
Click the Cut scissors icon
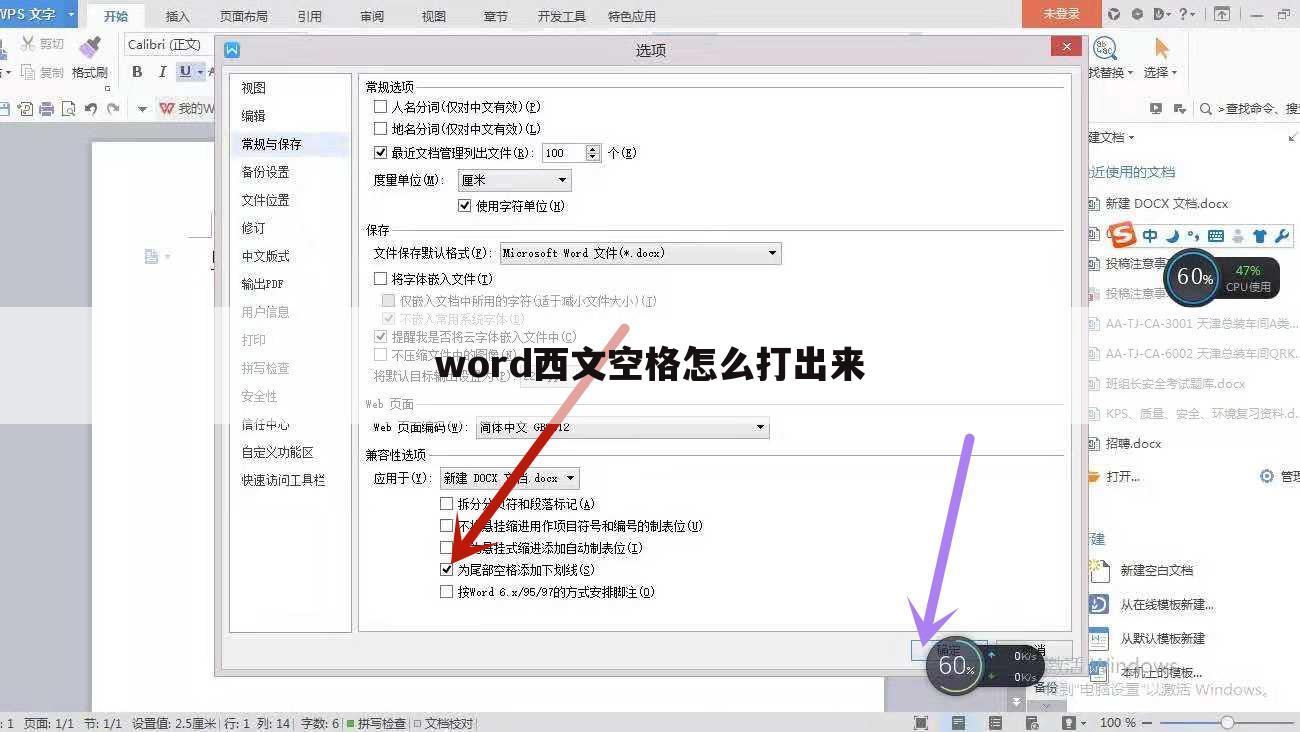[x=27, y=44]
